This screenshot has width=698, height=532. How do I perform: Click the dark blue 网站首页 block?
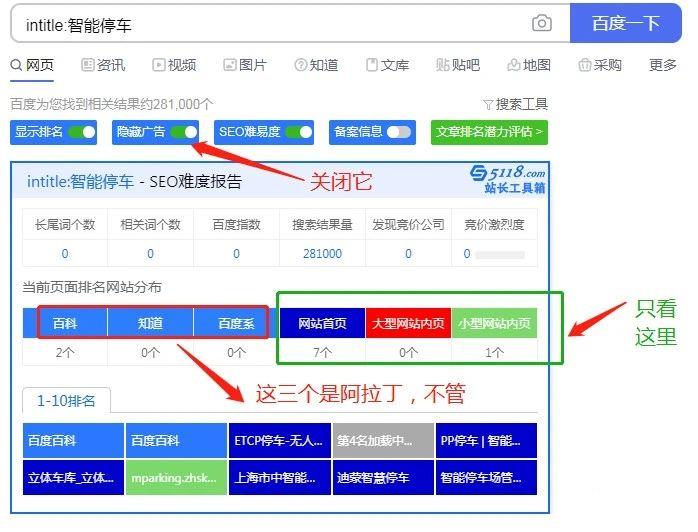tap(322, 323)
